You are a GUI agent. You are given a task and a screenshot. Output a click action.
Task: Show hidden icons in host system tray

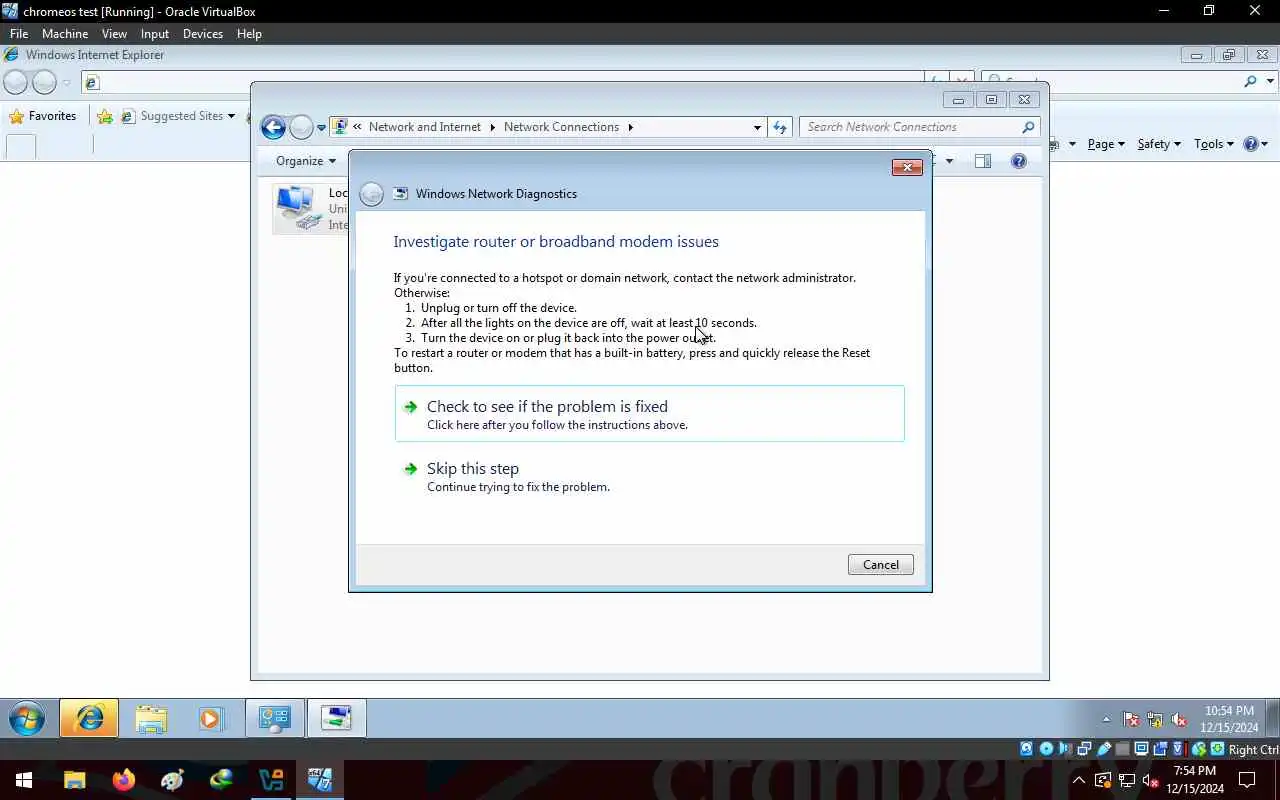1078,780
